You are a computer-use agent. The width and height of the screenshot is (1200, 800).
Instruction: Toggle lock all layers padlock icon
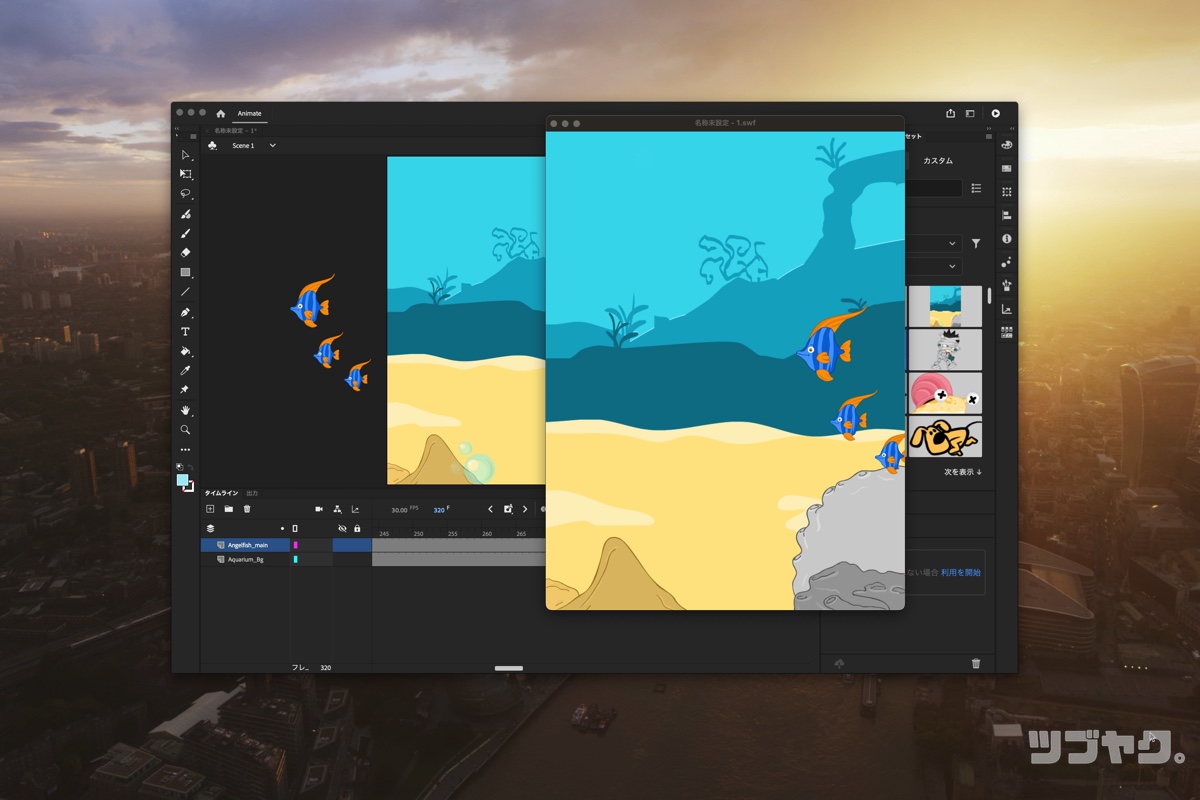357,528
